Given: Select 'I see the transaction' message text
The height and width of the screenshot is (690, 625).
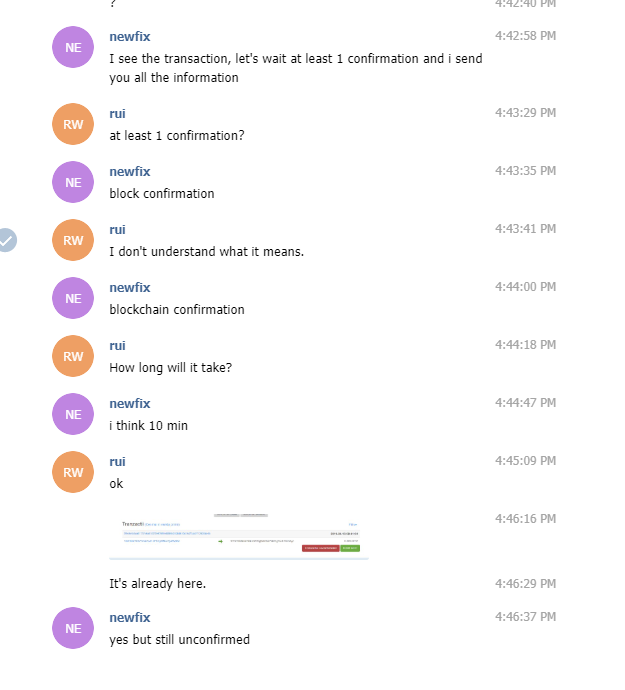Looking at the screenshot, I should [296, 68].
